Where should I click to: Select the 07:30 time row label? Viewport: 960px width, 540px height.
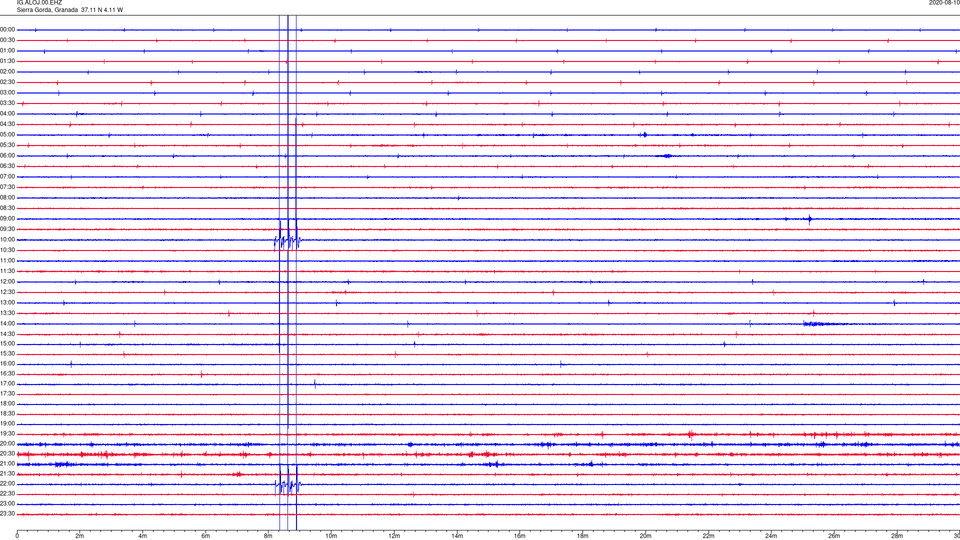[x=8, y=187]
